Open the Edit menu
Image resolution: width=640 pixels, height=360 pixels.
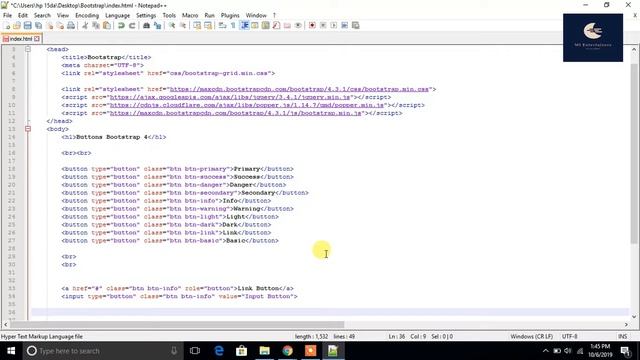click(23, 15)
